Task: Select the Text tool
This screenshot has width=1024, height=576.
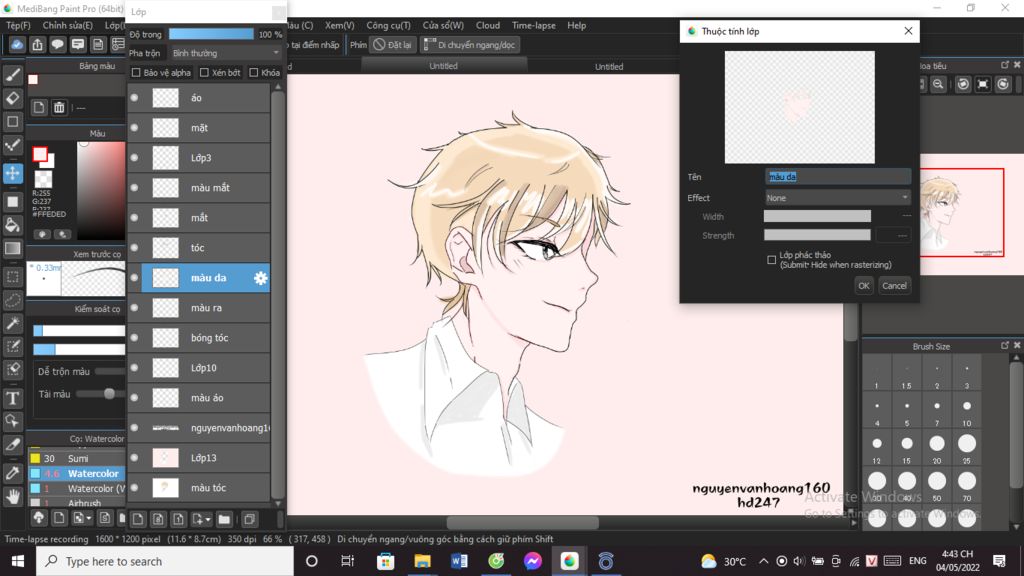Action: click(x=12, y=398)
